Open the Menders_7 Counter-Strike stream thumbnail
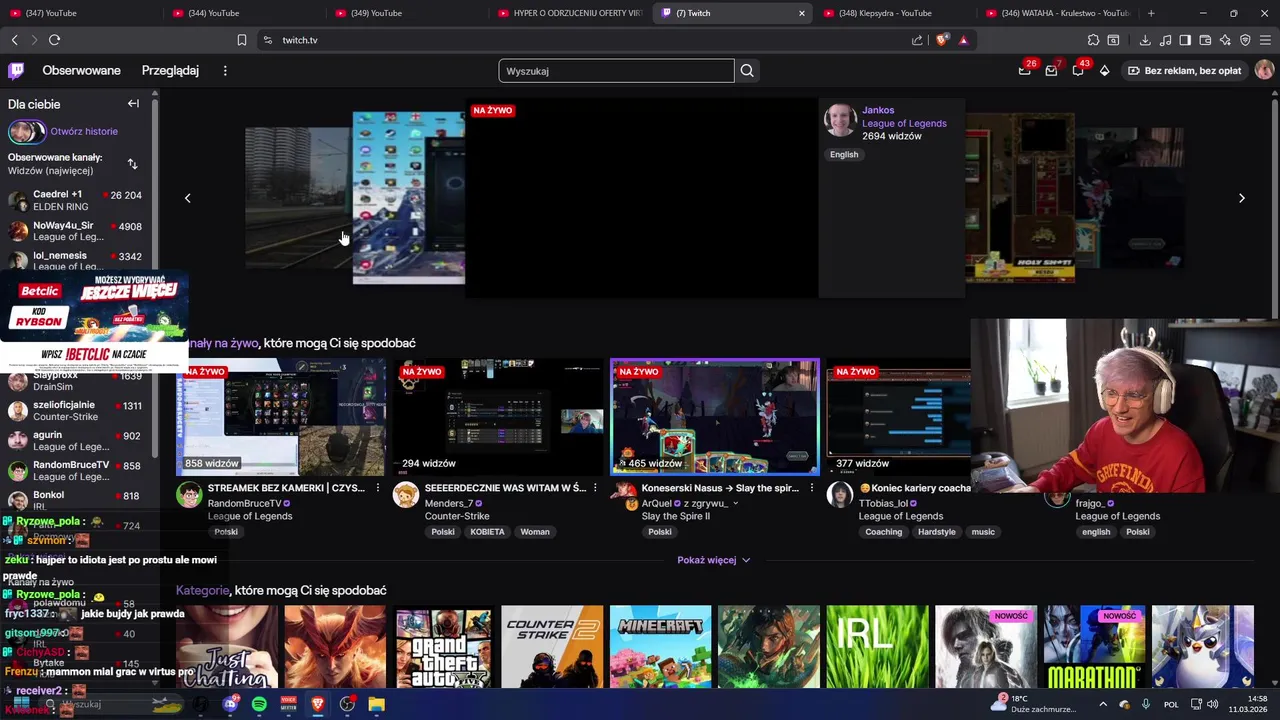 (497, 417)
